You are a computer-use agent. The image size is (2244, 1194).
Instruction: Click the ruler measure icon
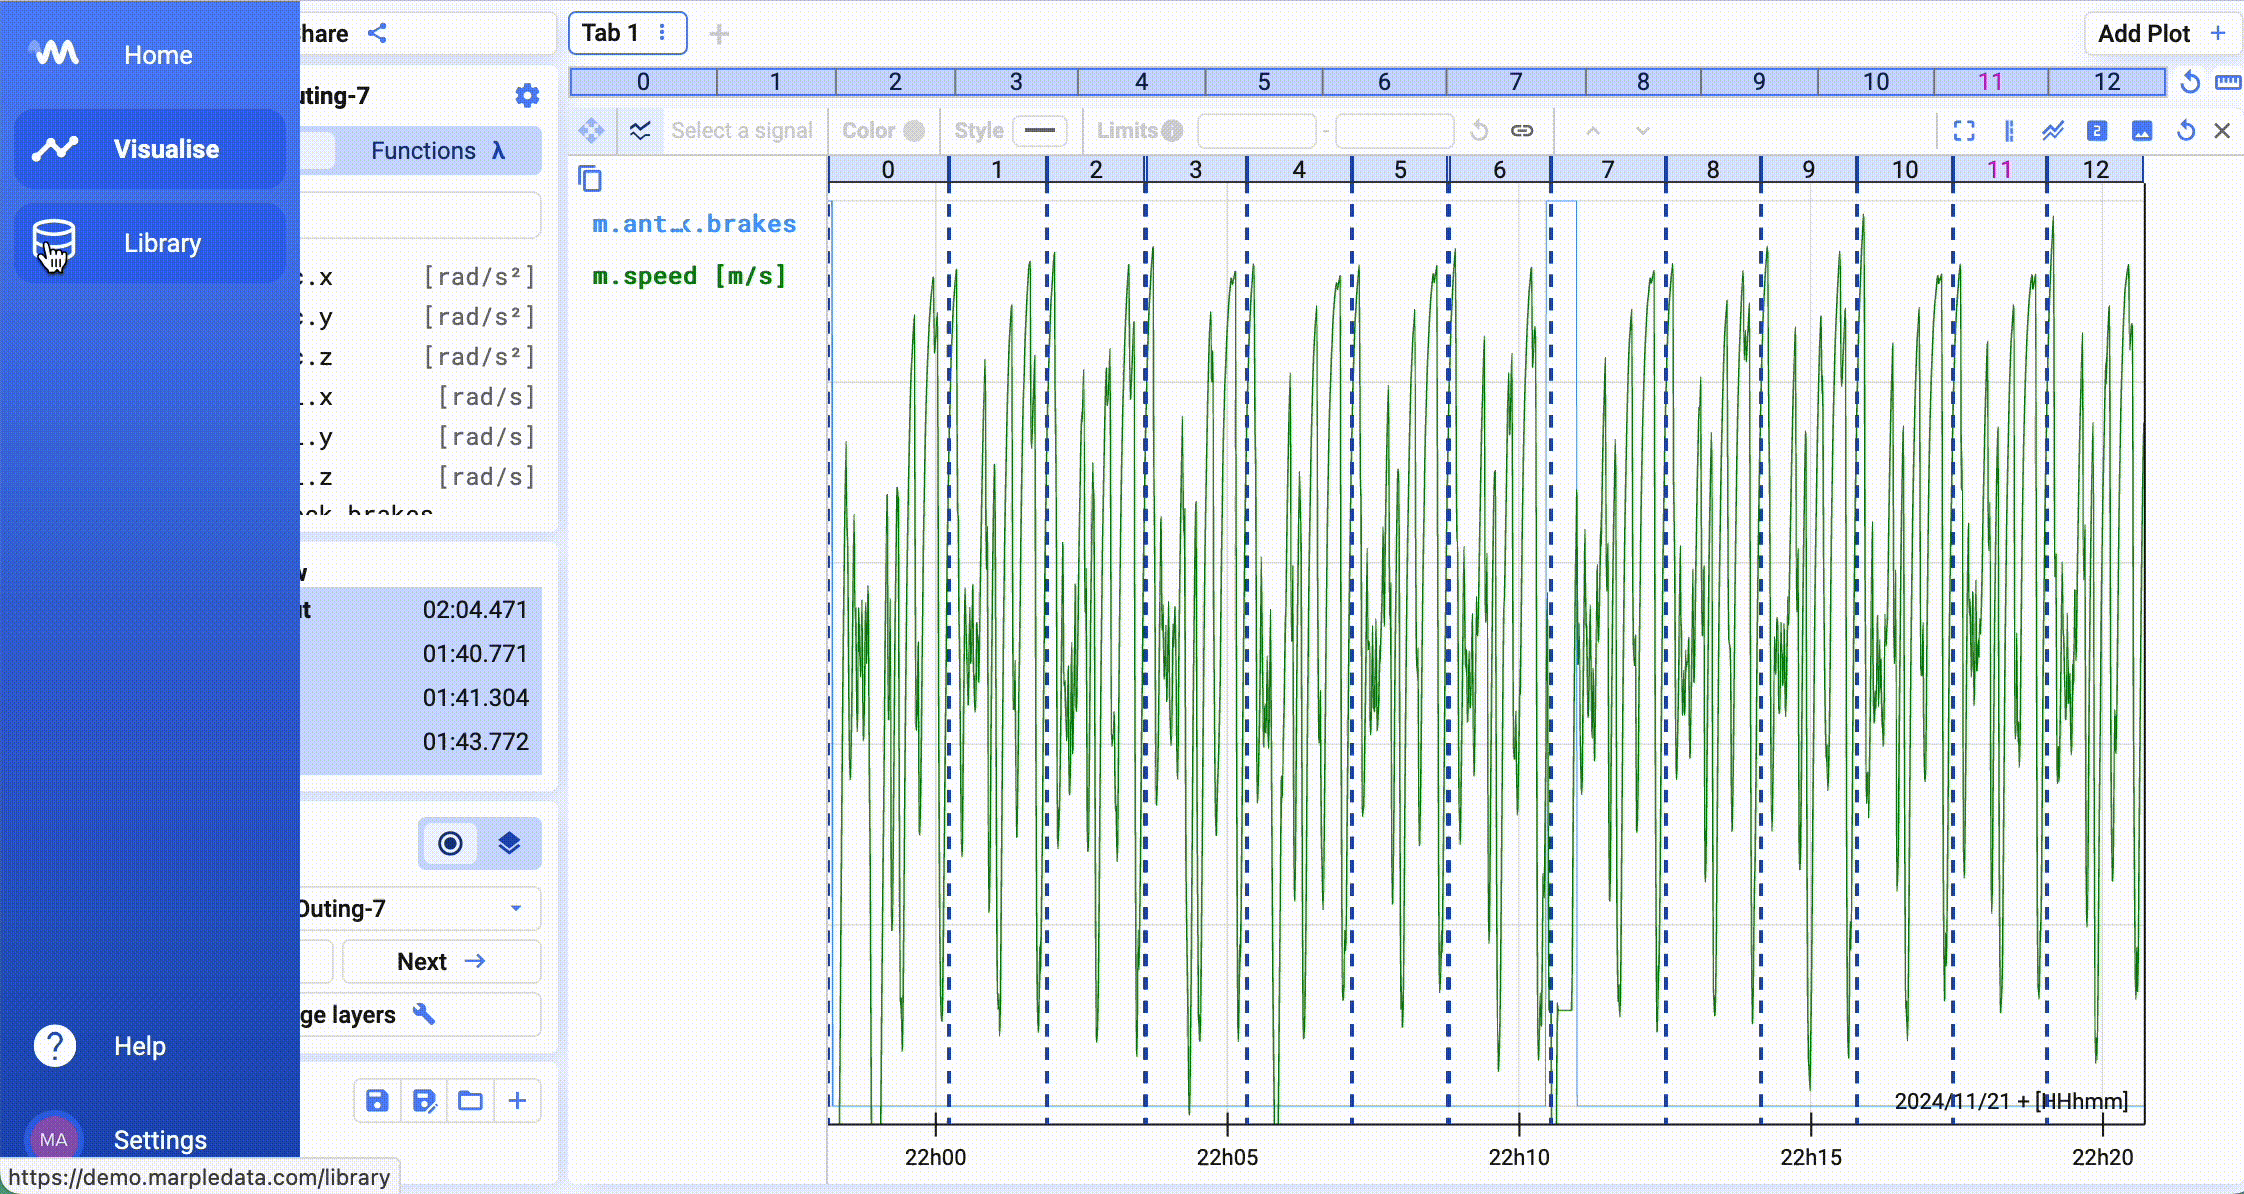pyautogui.click(x=2228, y=82)
